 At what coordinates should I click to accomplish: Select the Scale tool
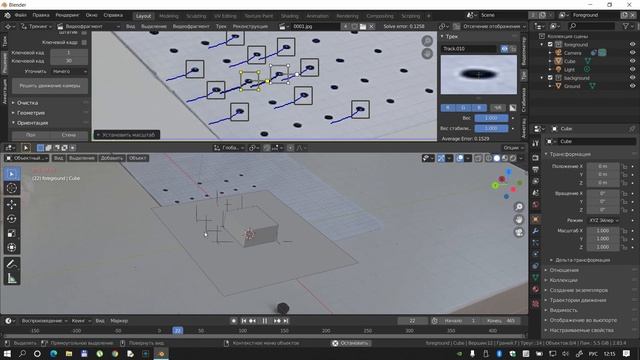coord(11,233)
